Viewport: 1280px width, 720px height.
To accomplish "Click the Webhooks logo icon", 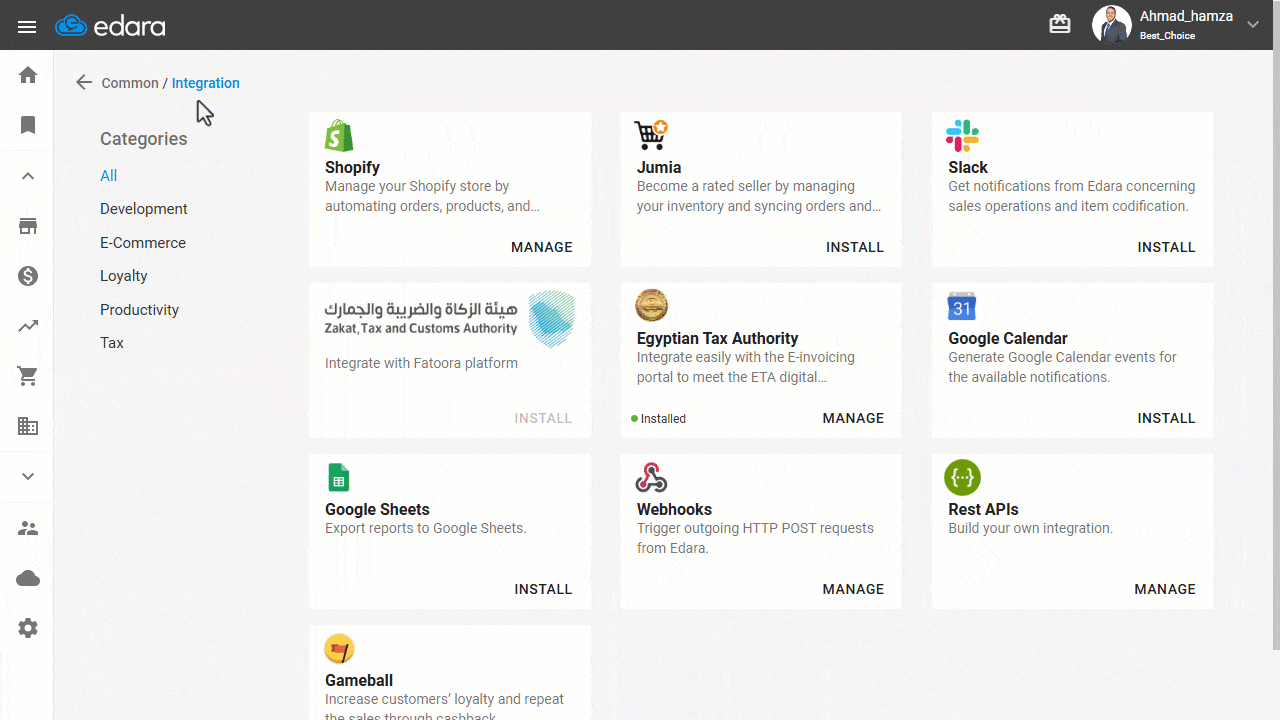I will pos(651,477).
